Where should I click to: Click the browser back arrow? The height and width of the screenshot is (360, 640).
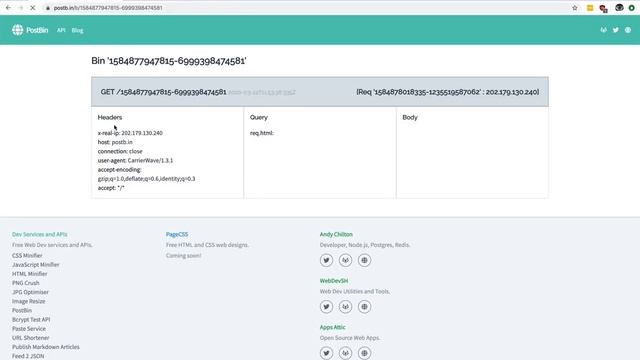pyautogui.click(x=8, y=8)
